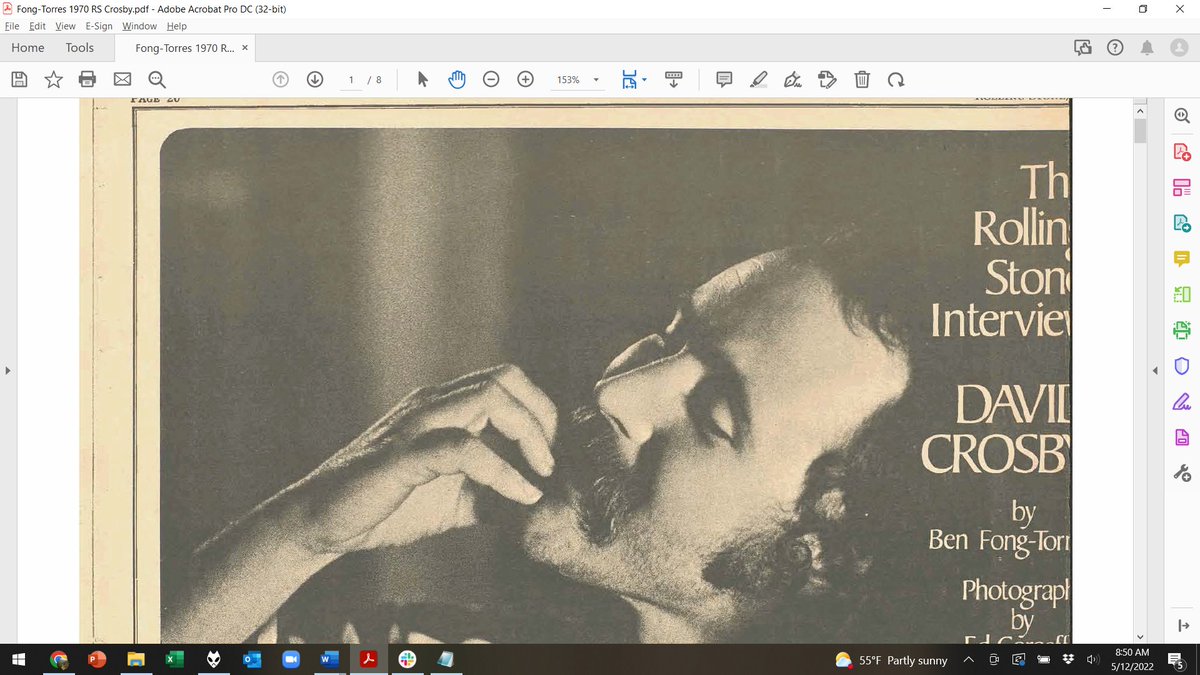The width and height of the screenshot is (1200, 675).
Task: Open the Sign document pen tool
Action: point(793,79)
